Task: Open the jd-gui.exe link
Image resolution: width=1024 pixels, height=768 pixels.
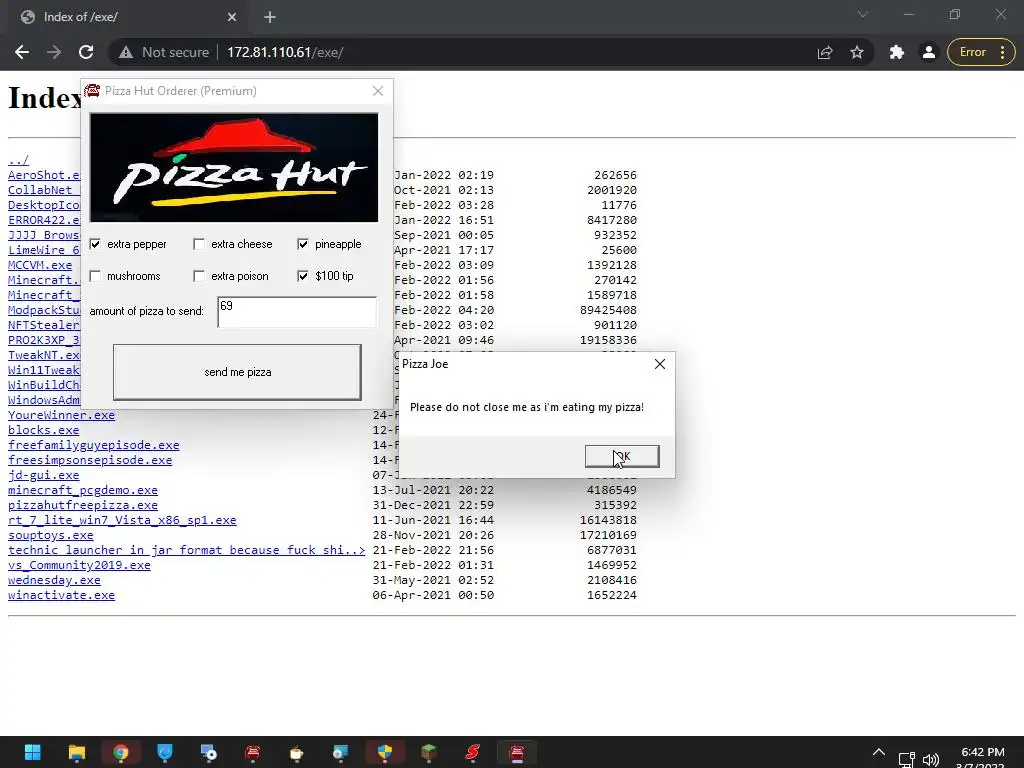Action: click(44, 475)
